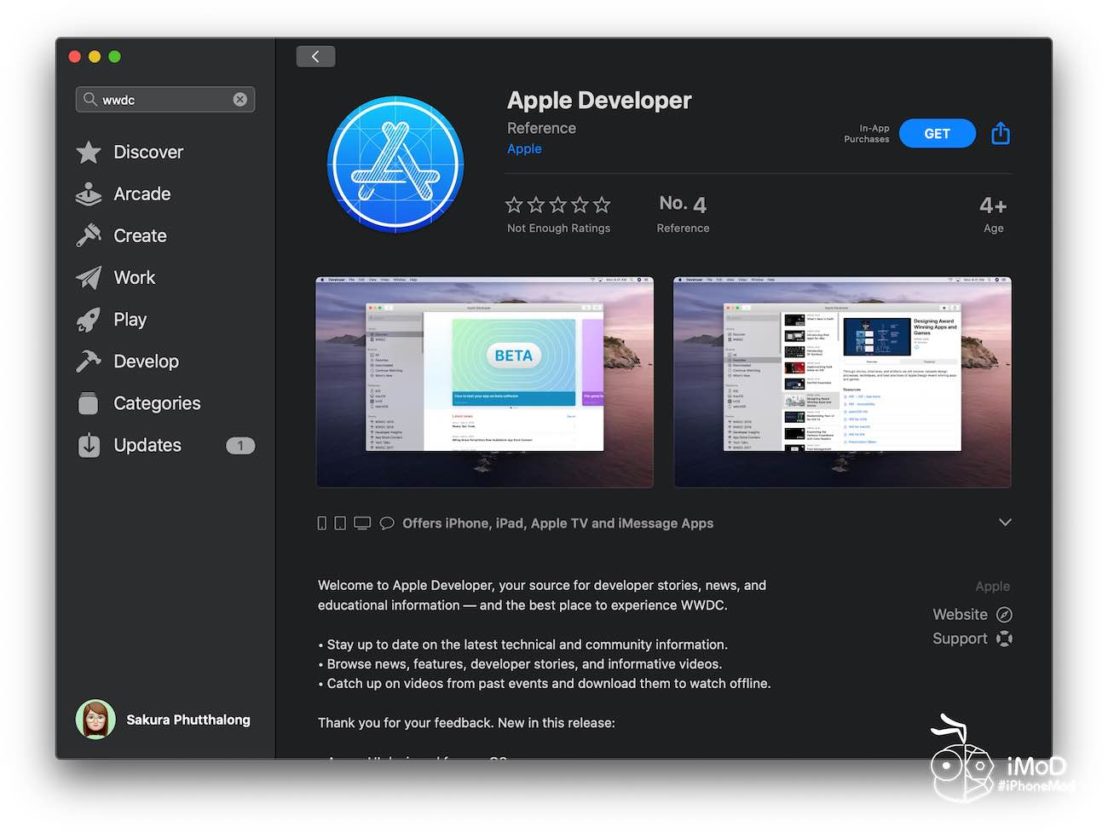Screen dimensions: 1108x833
Task: Select Discover in the sidebar
Action: tap(148, 152)
